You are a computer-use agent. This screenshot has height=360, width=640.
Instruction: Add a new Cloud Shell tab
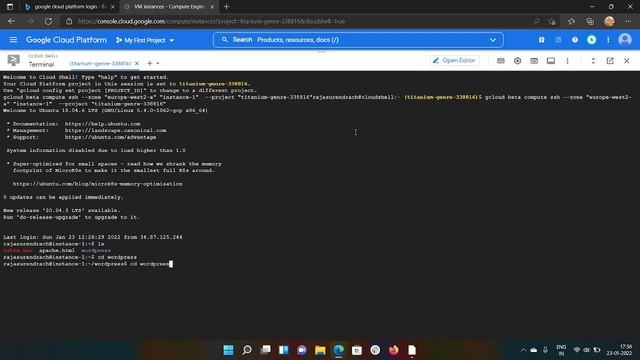tap(150, 63)
